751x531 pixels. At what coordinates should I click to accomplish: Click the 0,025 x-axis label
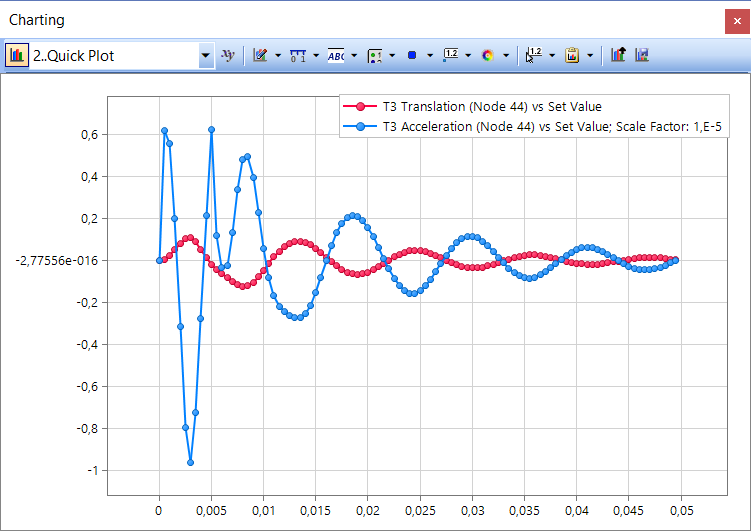[420, 511]
